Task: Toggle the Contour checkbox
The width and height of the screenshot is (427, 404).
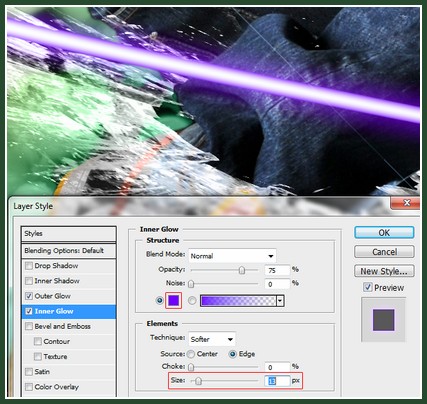Action: [x=38, y=341]
